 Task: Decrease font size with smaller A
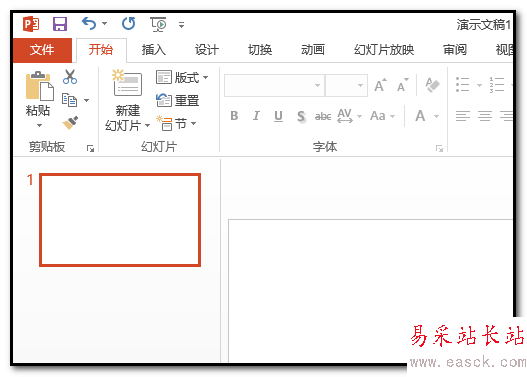[x=402, y=85]
